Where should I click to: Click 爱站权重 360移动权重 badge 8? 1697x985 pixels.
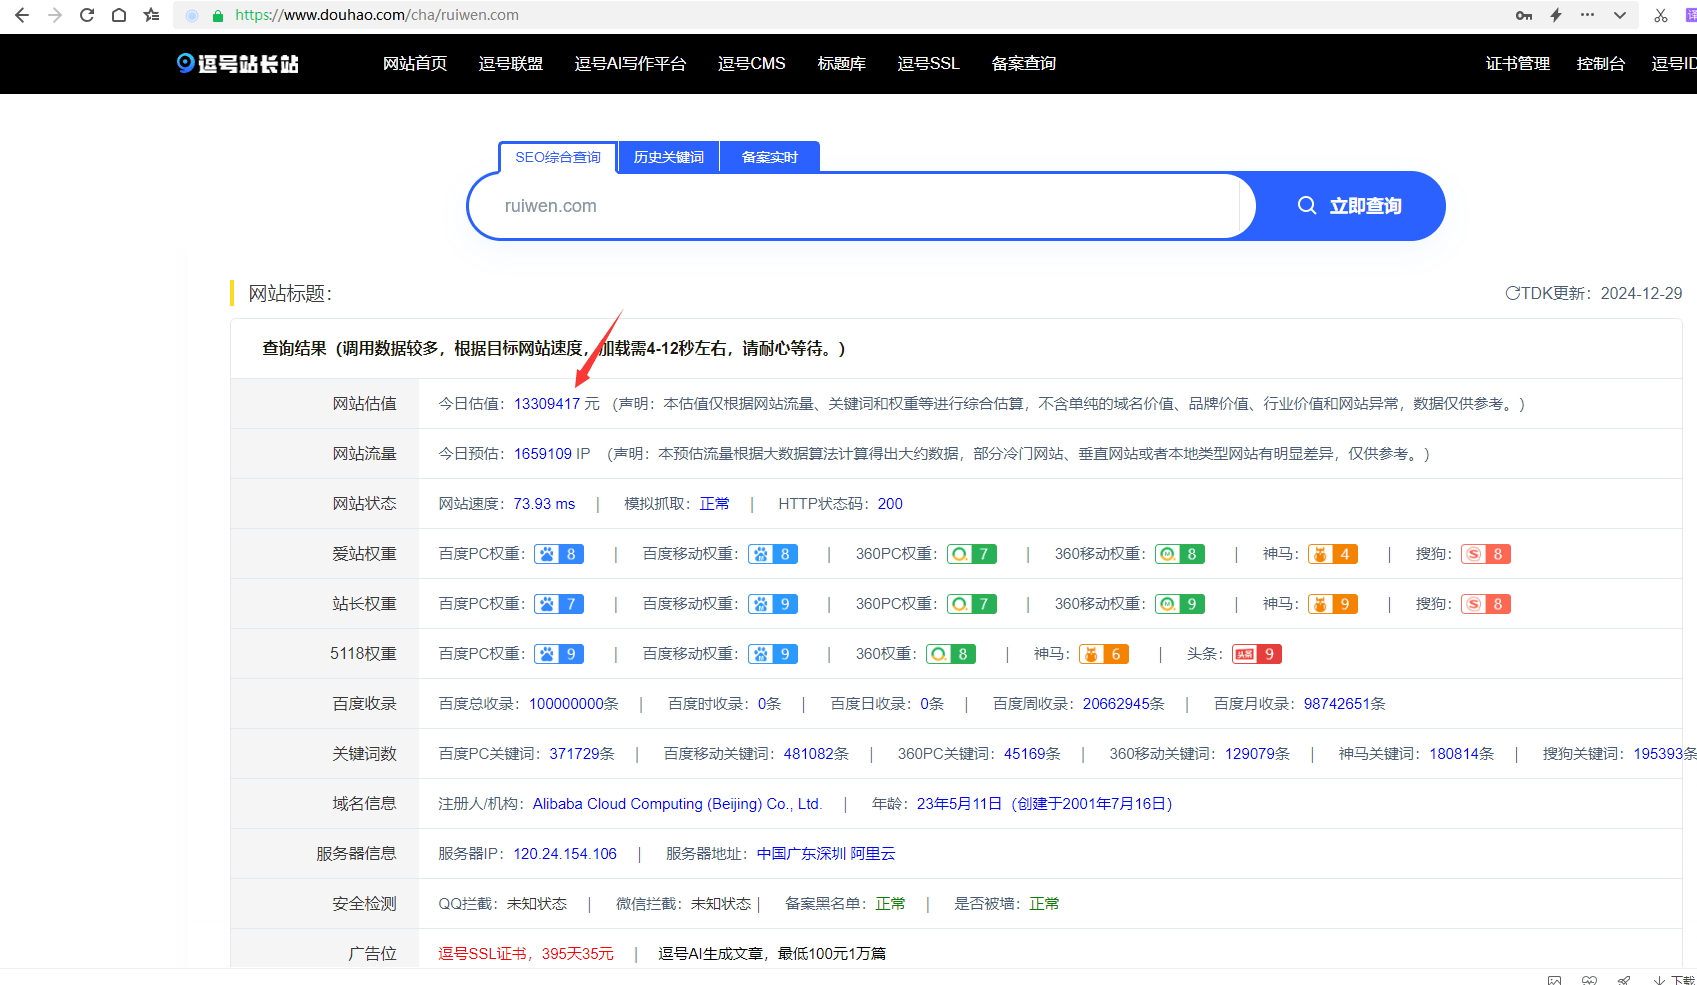tap(1180, 553)
